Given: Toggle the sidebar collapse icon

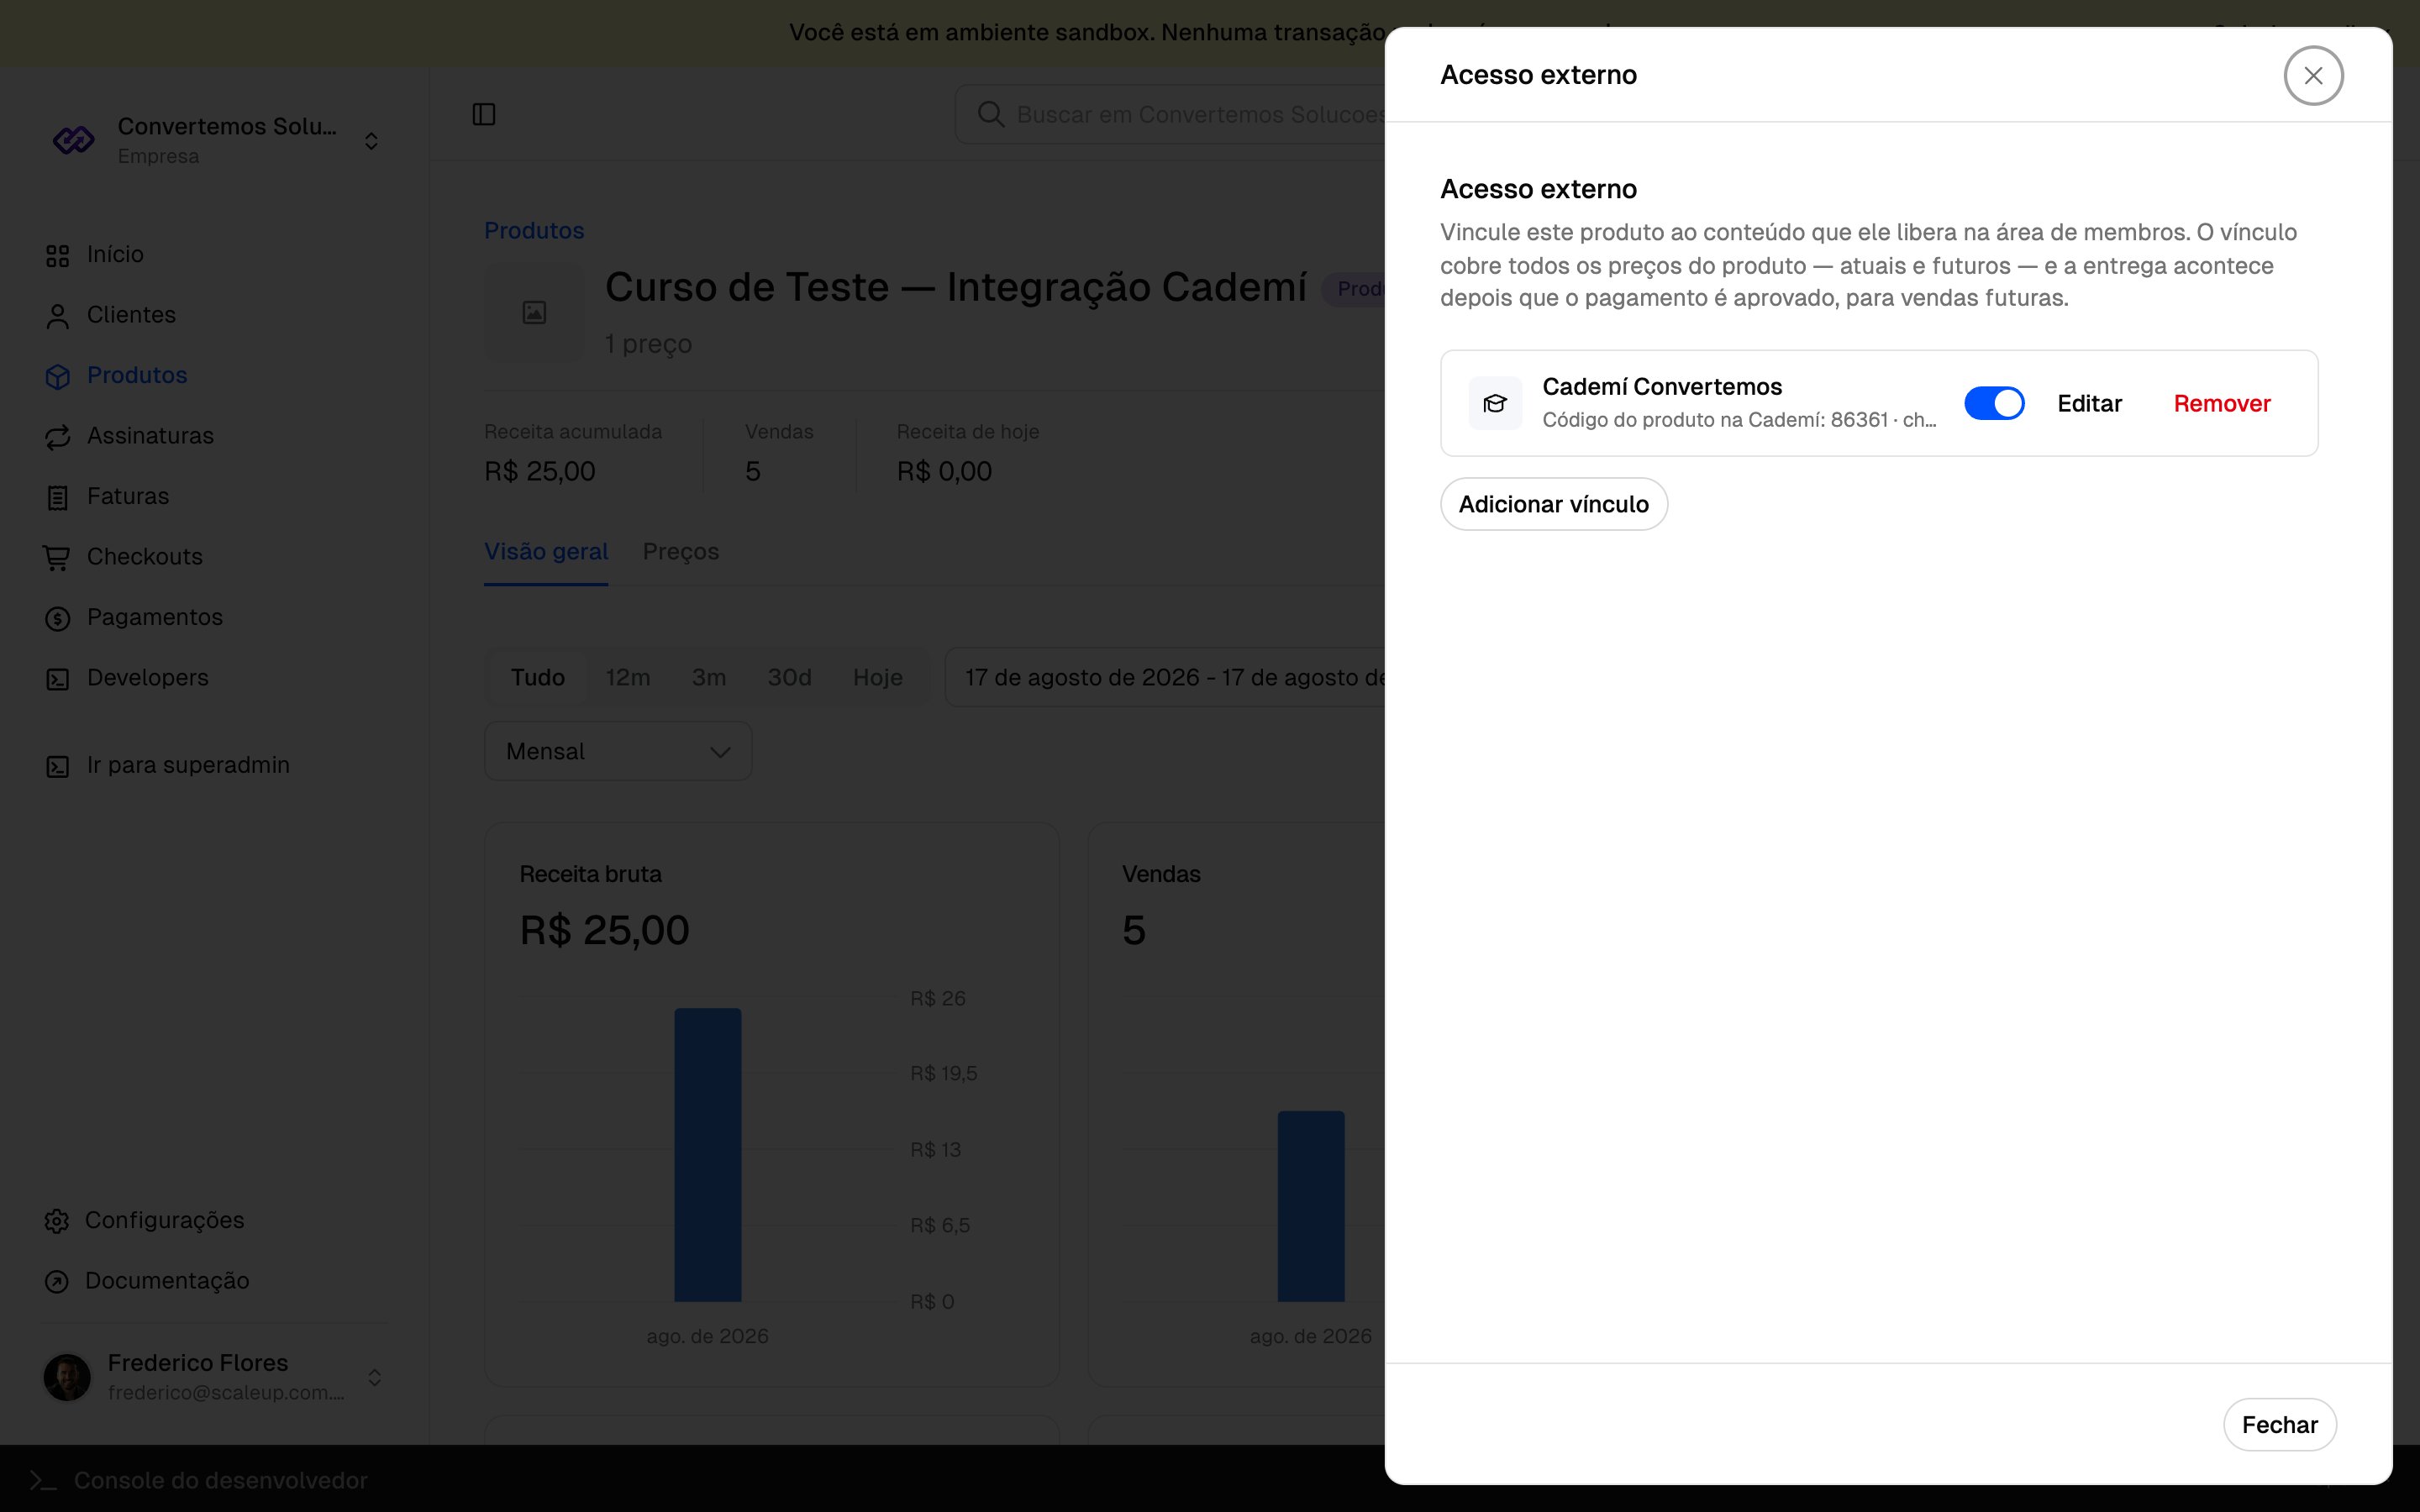Looking at the screenshot, I should 484,114.
